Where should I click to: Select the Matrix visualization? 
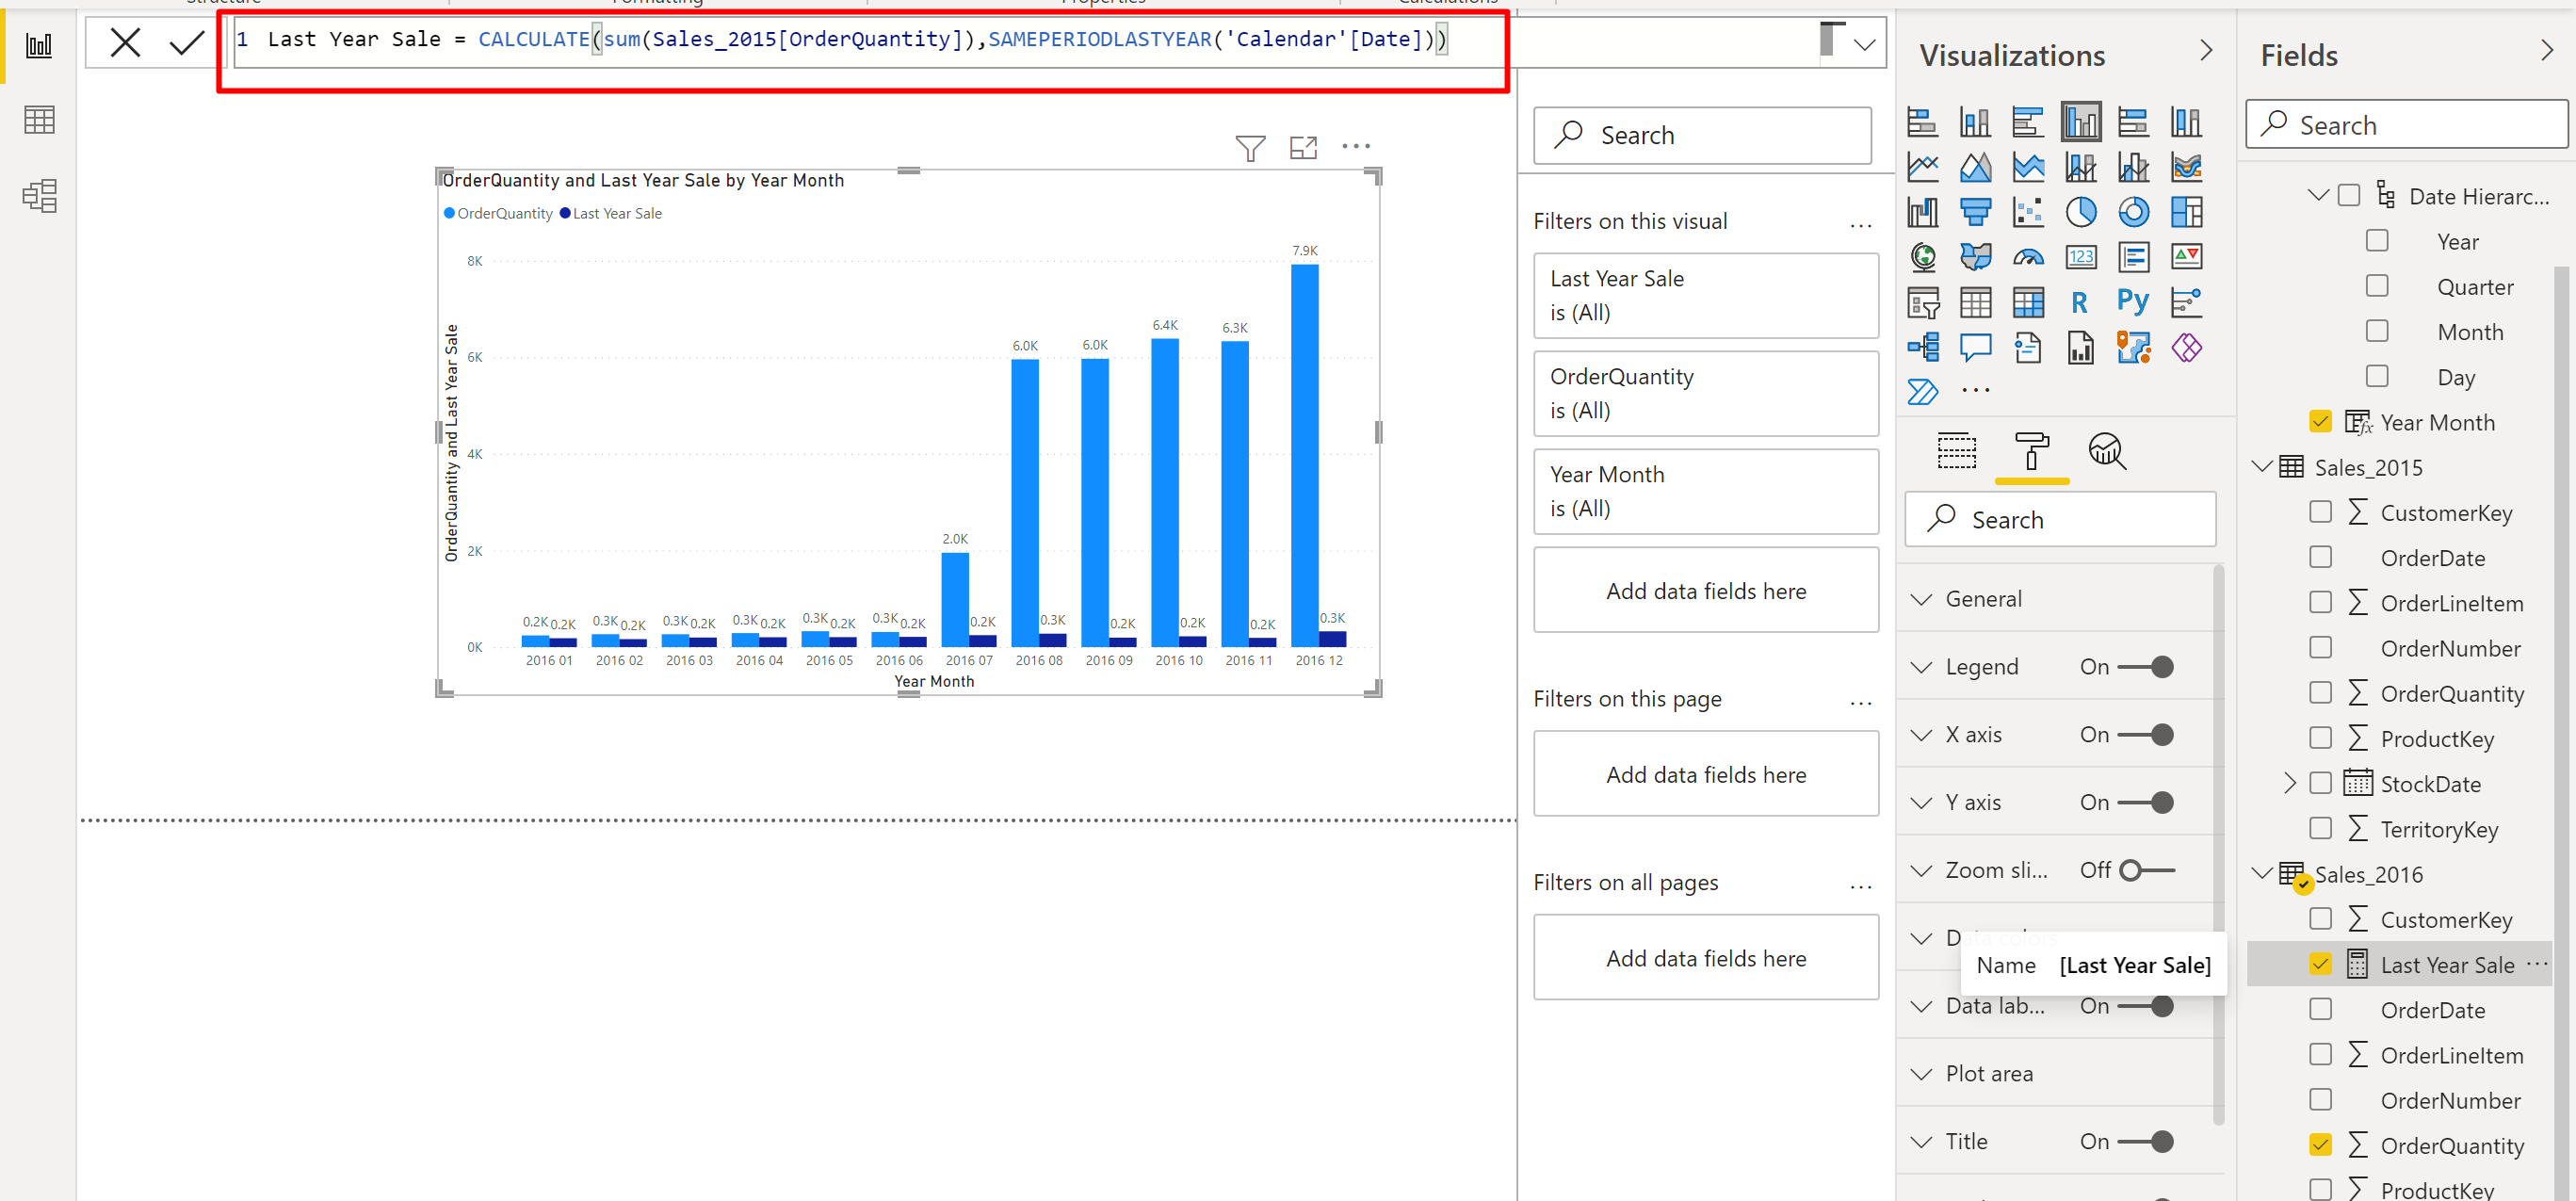2028,302
